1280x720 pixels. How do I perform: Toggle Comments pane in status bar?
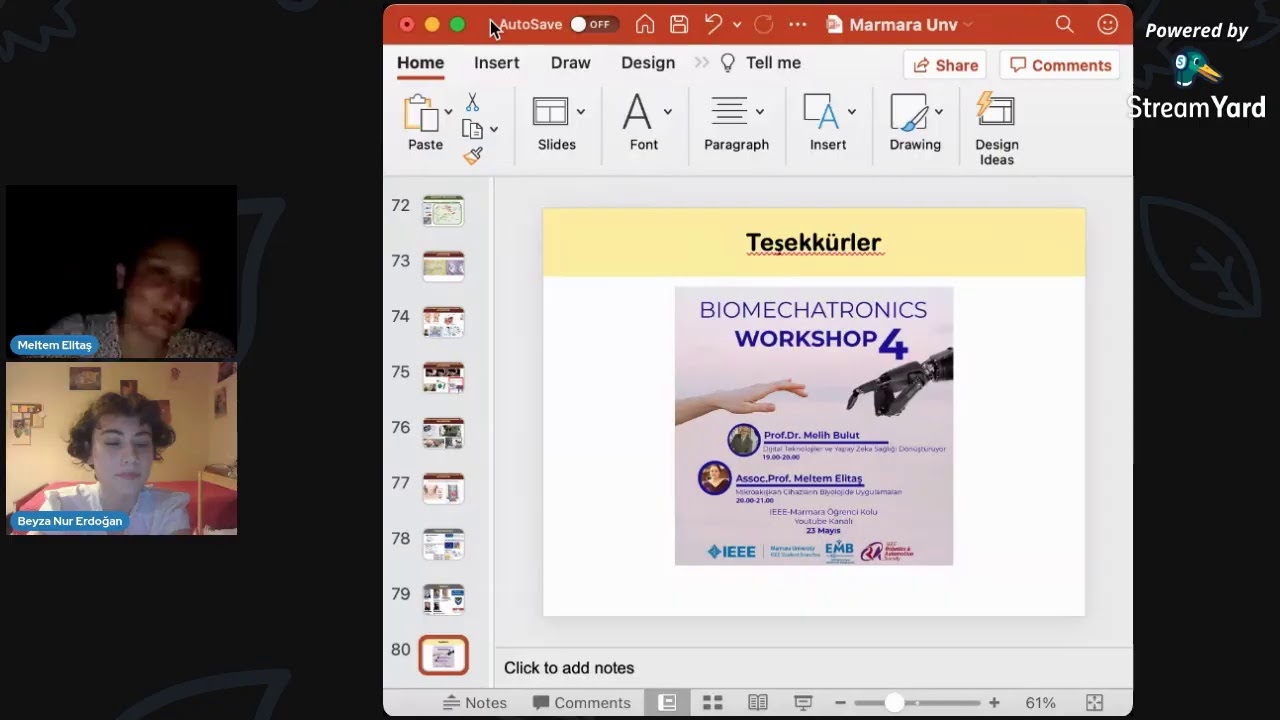[581, 703]
